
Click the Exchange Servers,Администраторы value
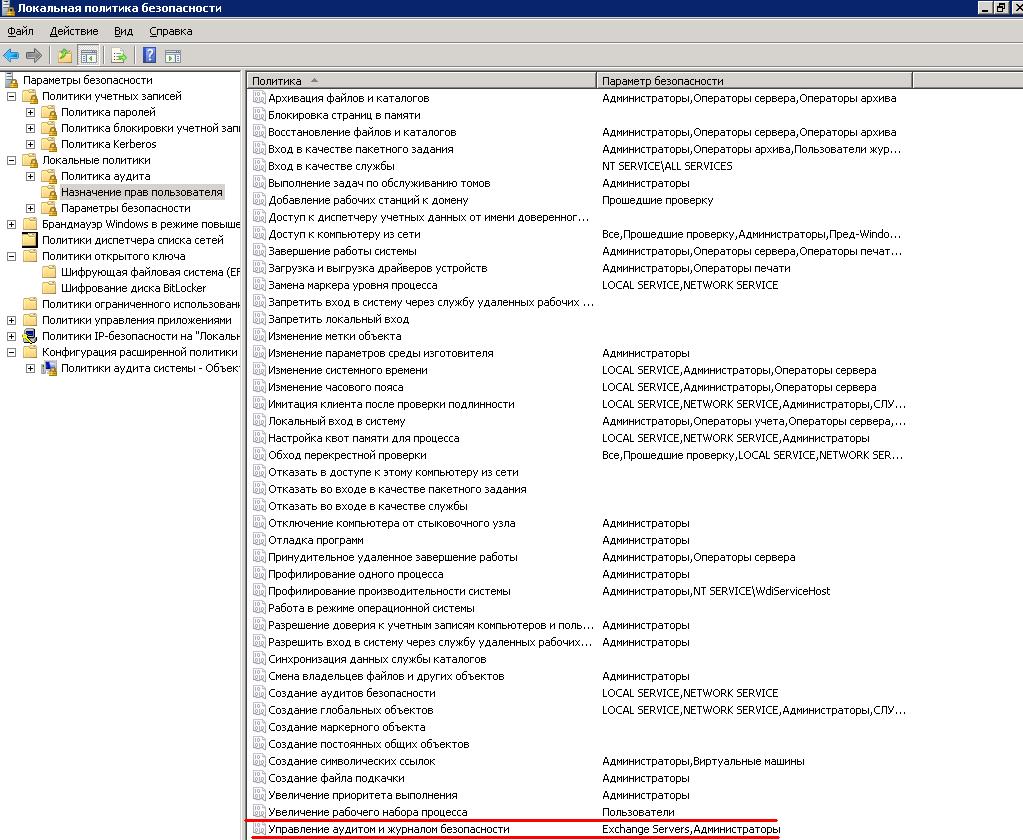click(x=691, y=829)
